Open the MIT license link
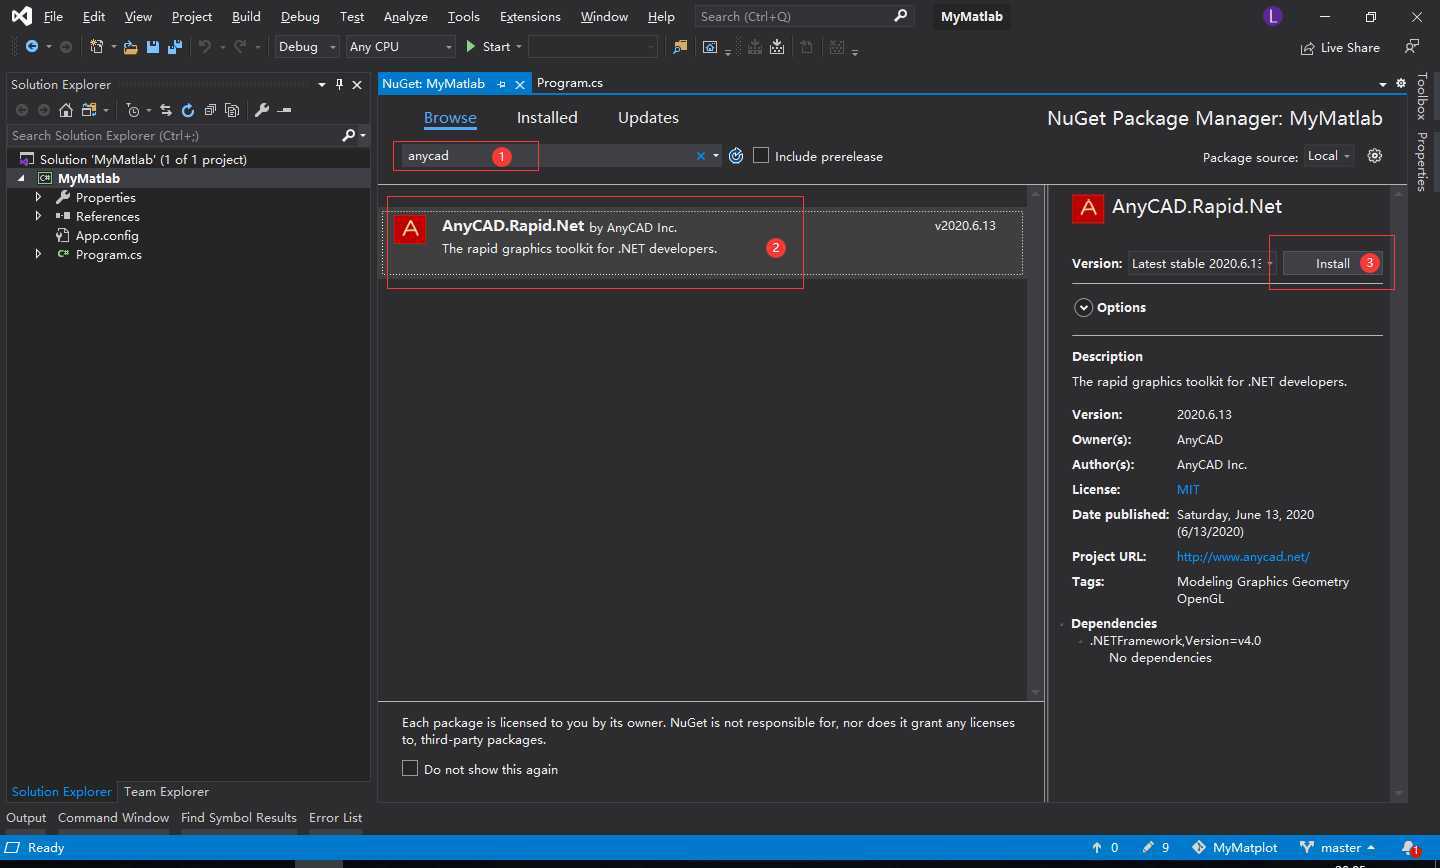The width and height of the screenshot is (1440, 868). point(1188,489)
